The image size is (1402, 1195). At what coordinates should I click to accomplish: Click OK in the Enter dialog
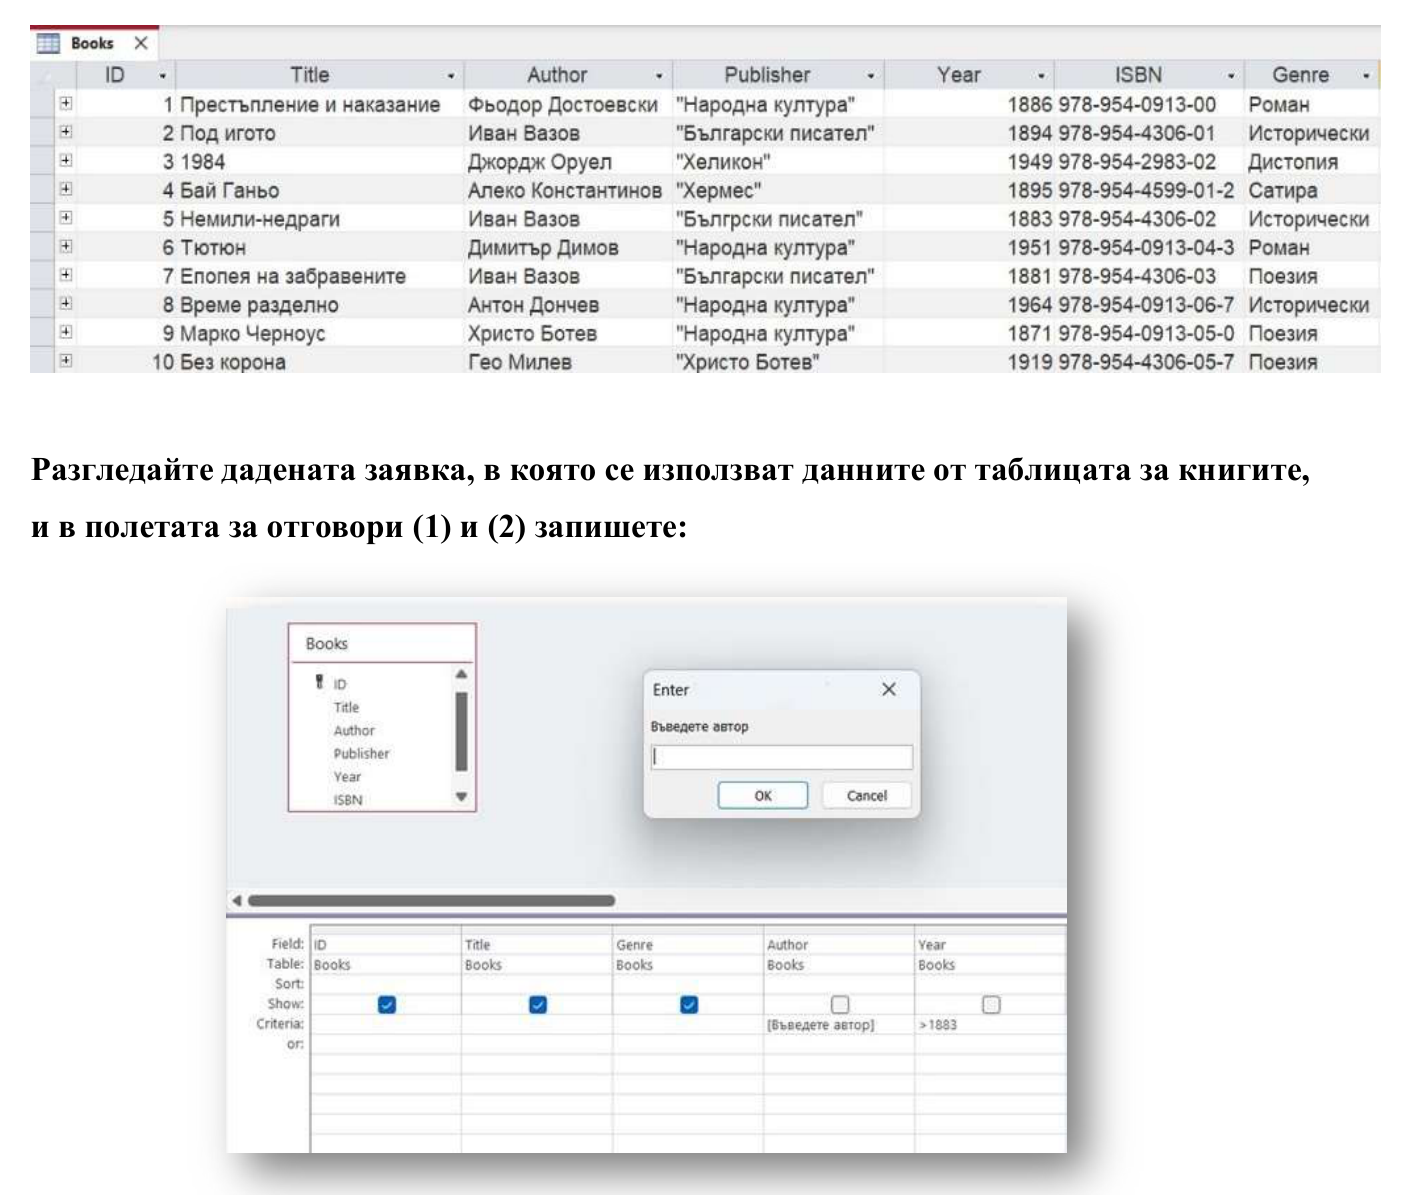coord(763,796)
